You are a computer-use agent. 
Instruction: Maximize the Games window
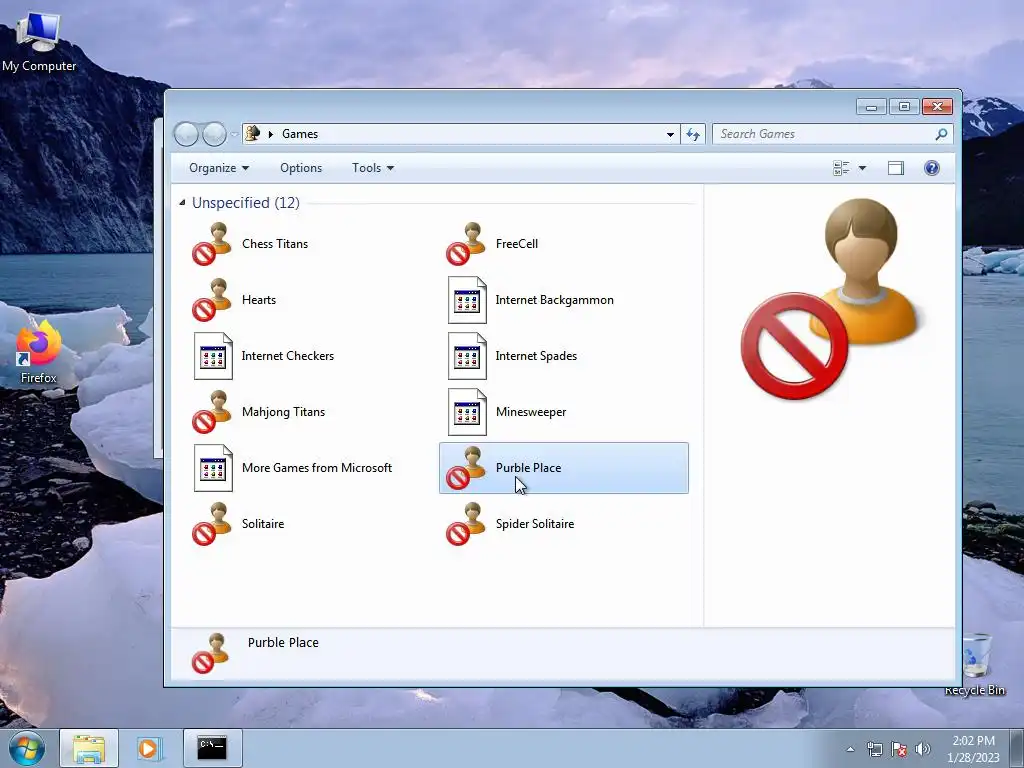pos(904,106)
